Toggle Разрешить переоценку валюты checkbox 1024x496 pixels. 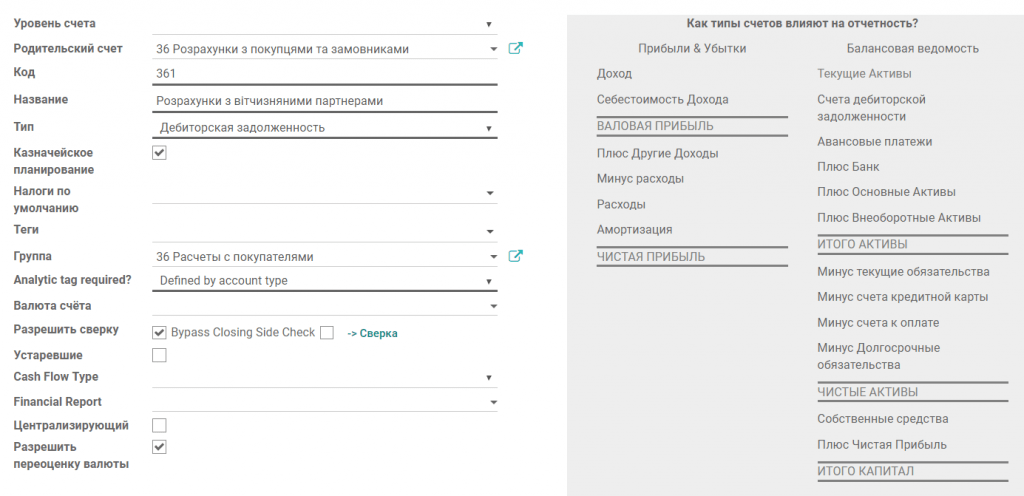click(x=159, y=447)
